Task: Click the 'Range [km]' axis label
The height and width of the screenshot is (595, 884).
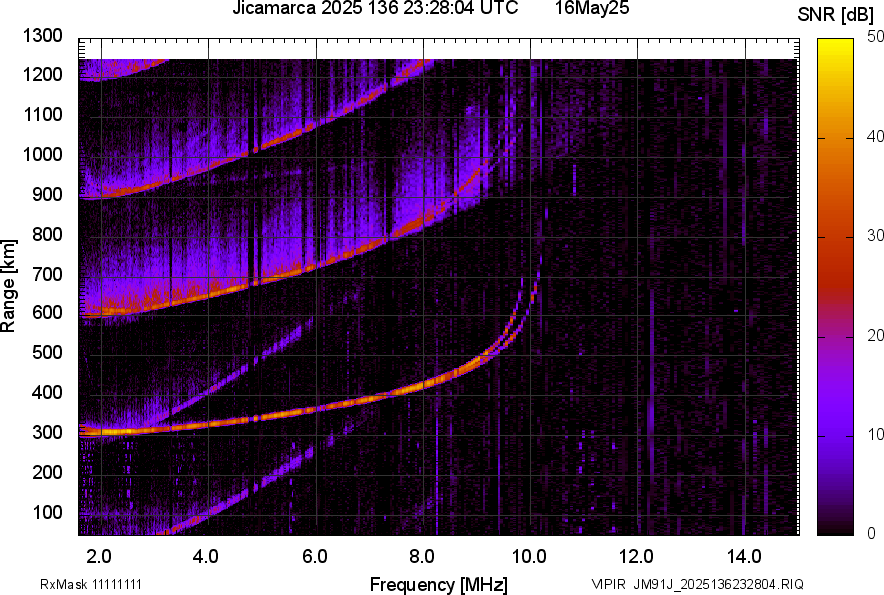Action: click(x=8, y=286)
